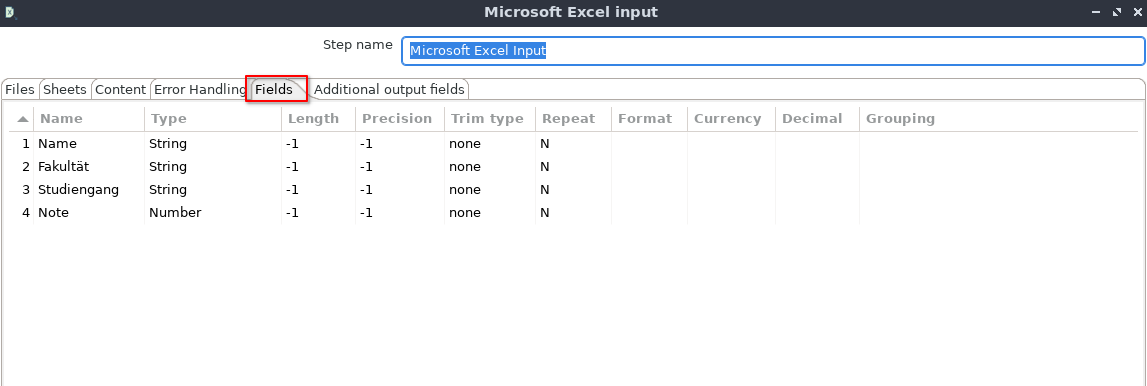Screen dimensions: 1147x386
Task: Select the 'Studiengang' field name cell
Action: (89, 190)
